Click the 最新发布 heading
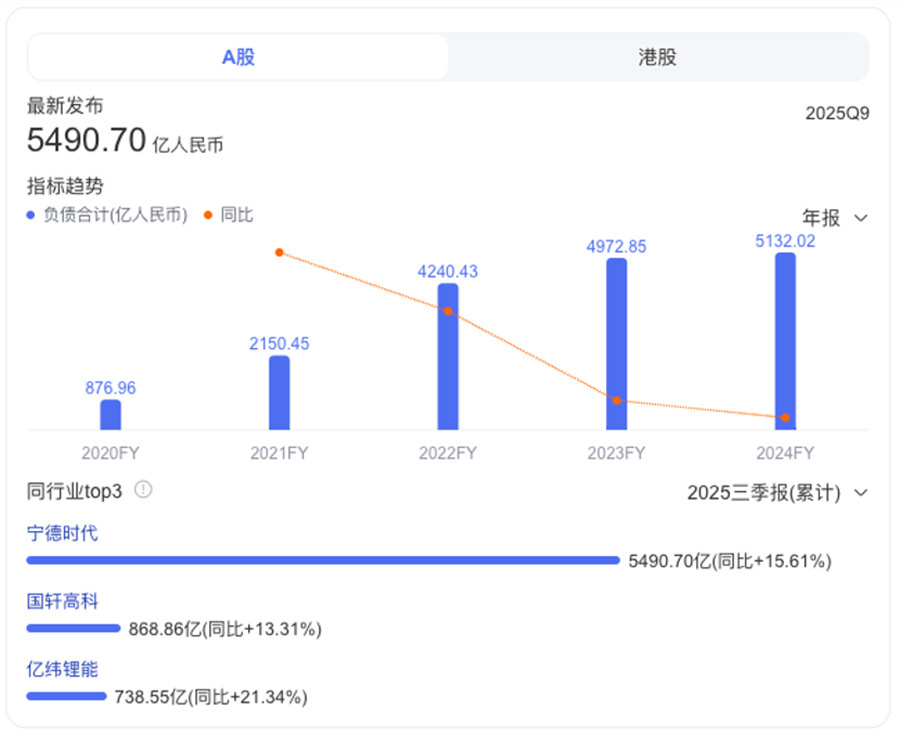This screenshot has height=735, width=900. [x=65, y=106]
